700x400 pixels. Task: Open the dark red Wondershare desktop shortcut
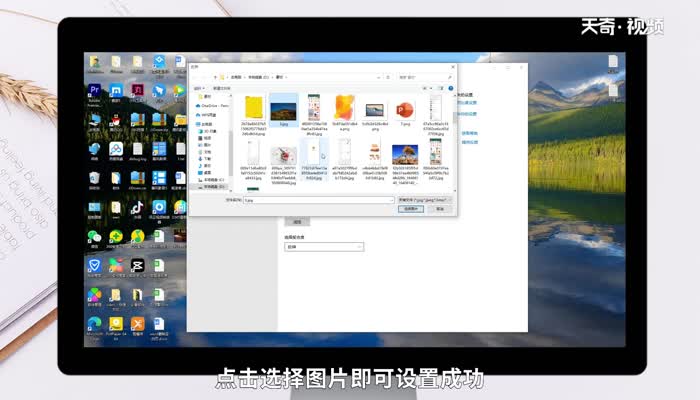[x=137, y=91]
